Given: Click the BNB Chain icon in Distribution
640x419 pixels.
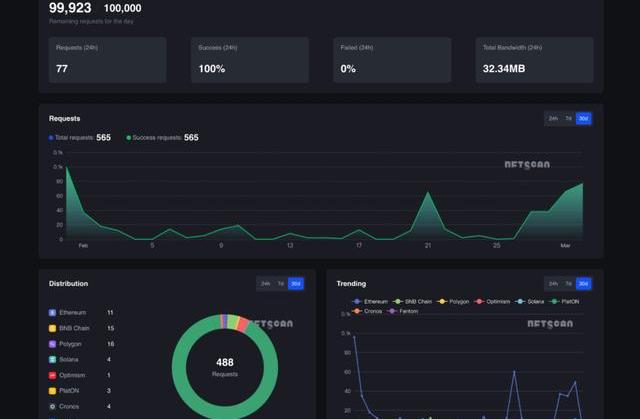Looking at the screenshot, I should click(x=53, y=328).
